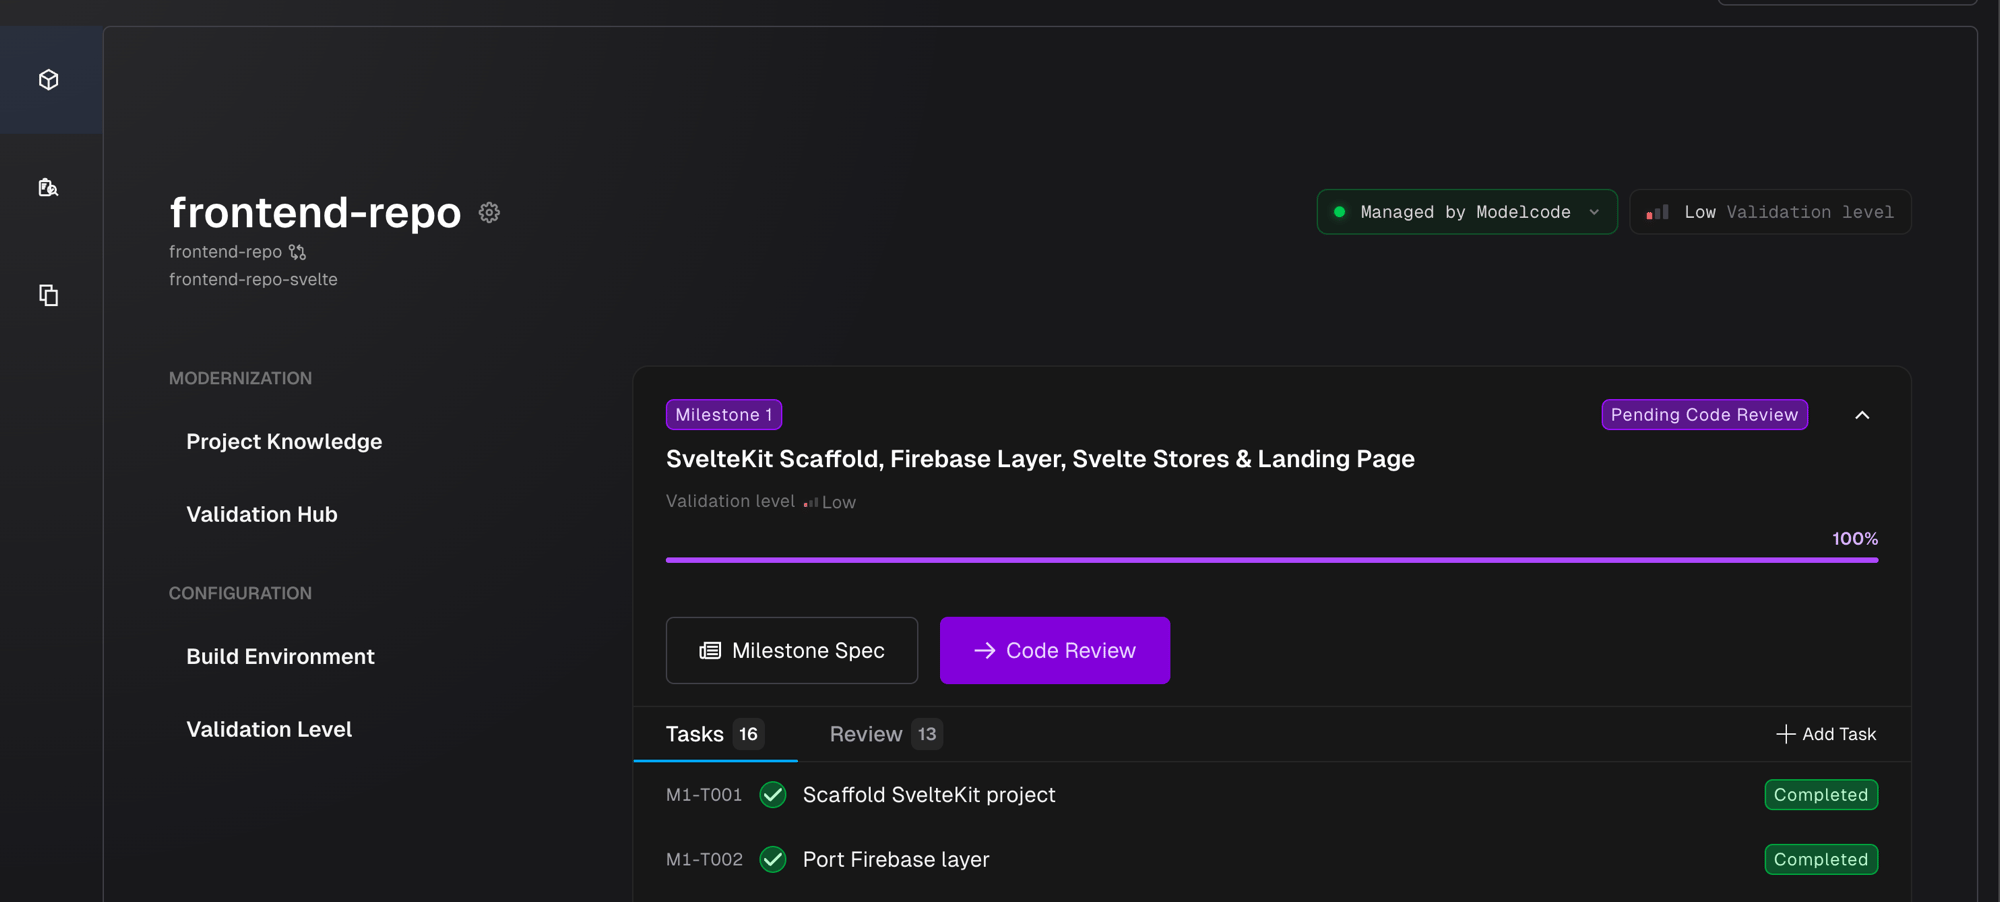Add a new task

[1826, 734]
